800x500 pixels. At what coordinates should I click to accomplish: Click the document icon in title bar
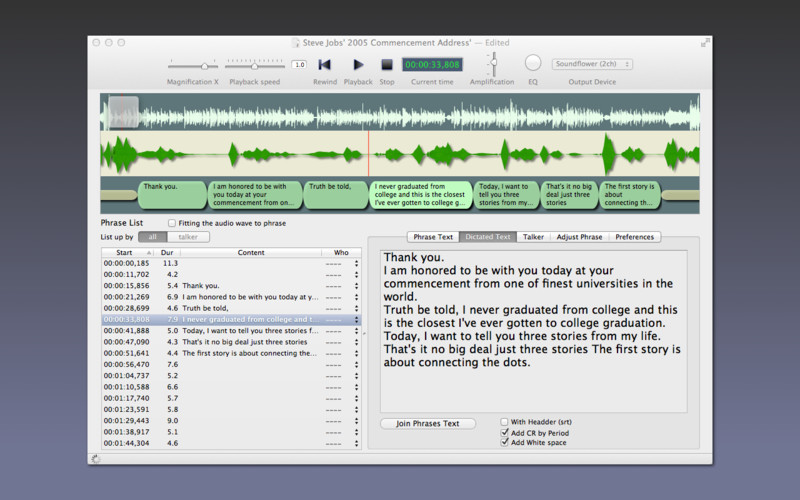(295, 43)
